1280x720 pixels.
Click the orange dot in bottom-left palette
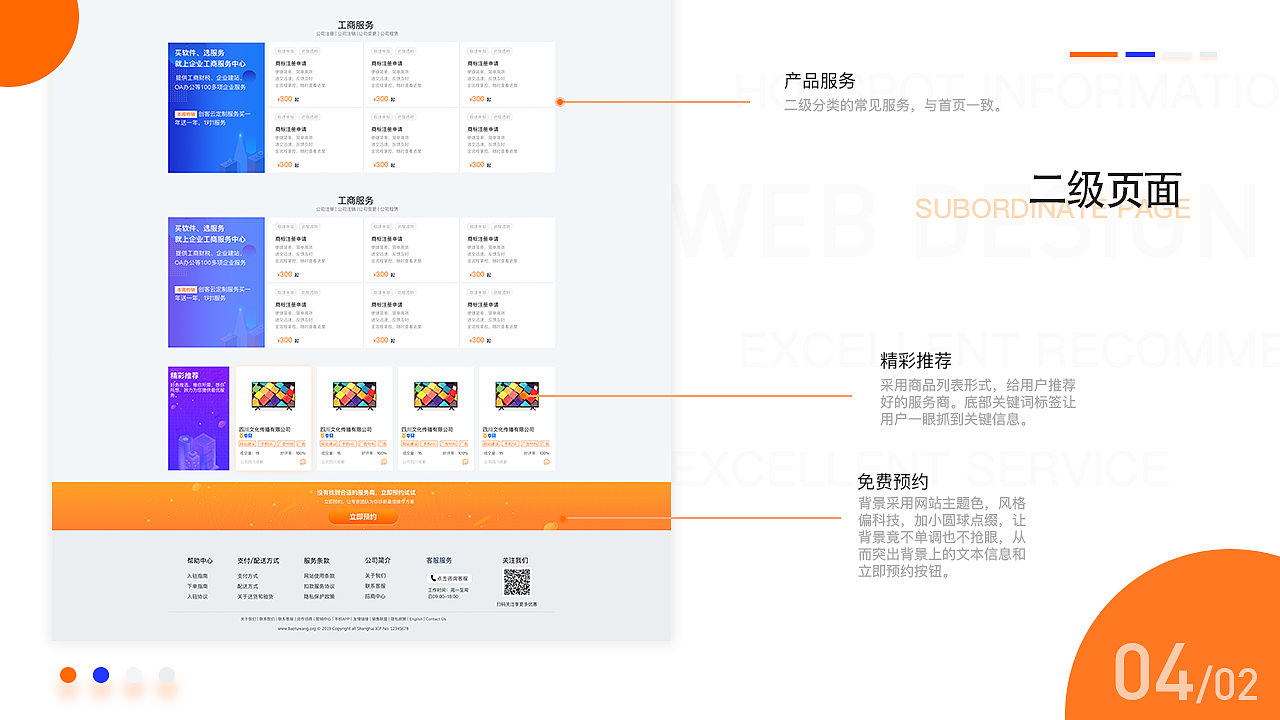(68, 675)
